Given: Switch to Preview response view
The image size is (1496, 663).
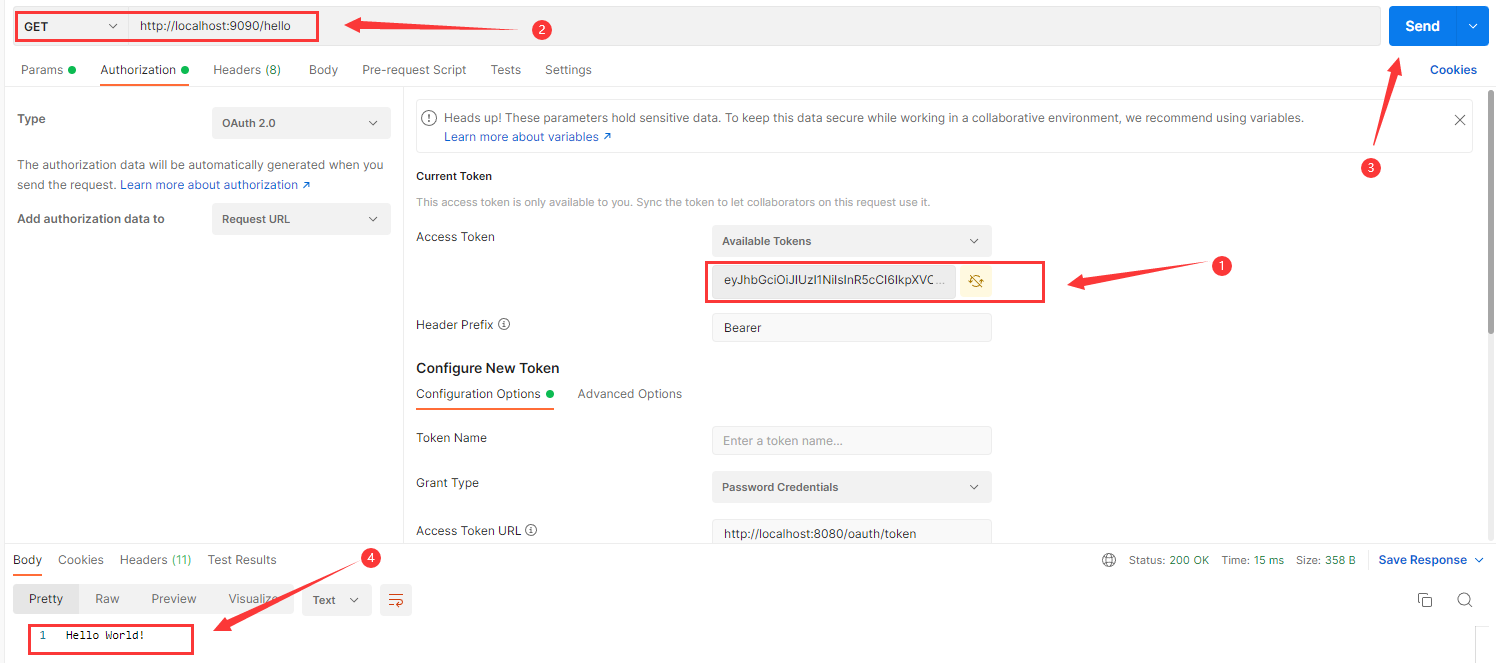Looking at the screenshot, I should [174, 599].
